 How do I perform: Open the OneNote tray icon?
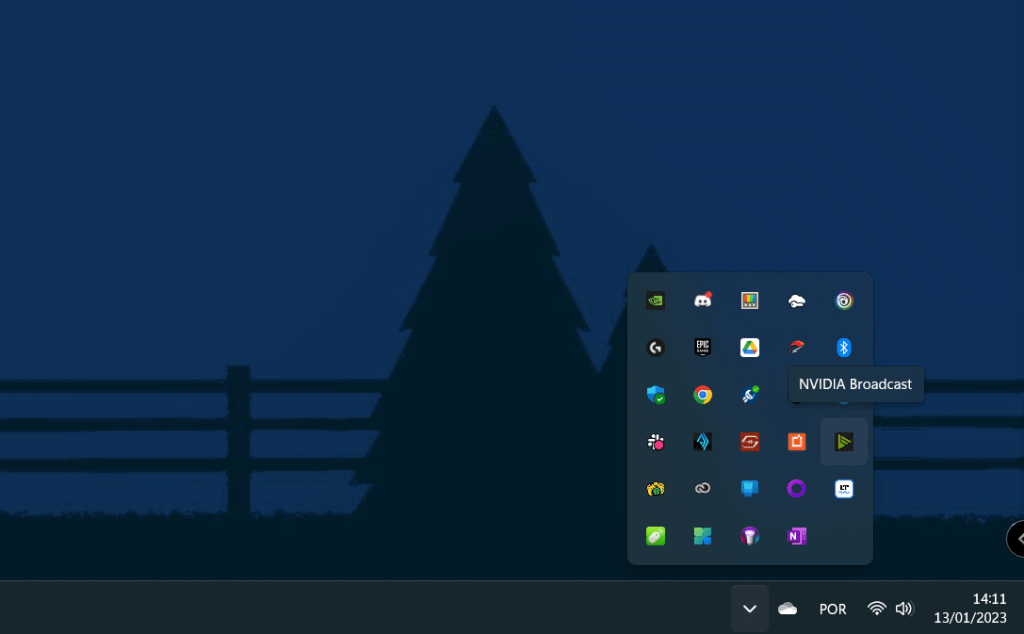click(796, 536)
